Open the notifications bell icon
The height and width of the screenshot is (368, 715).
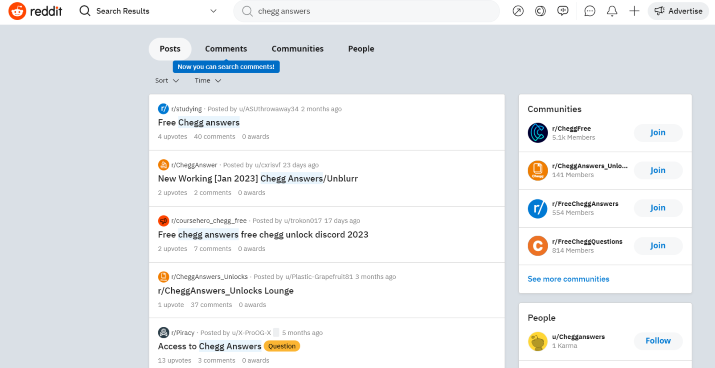click(612, 11)
